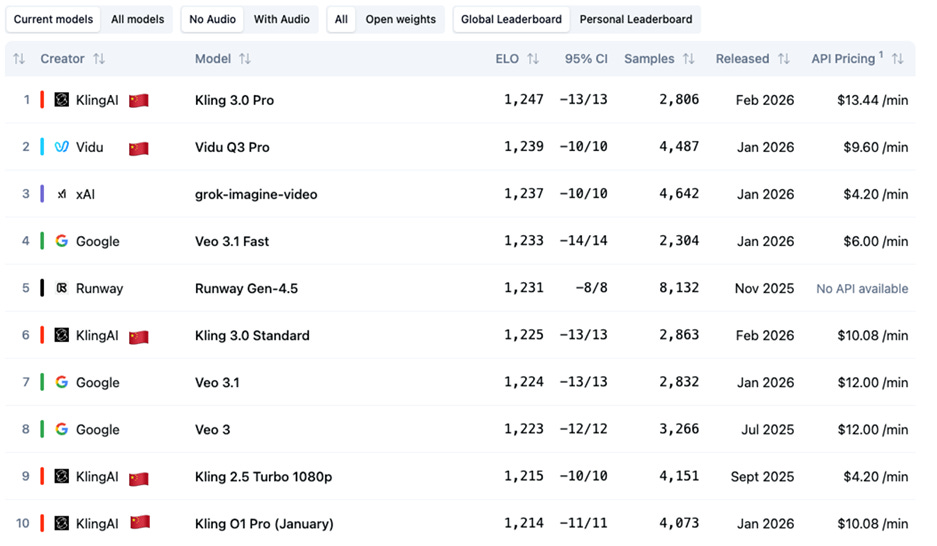Click the -8/8 confidence interval value

[x=592, y=287]
